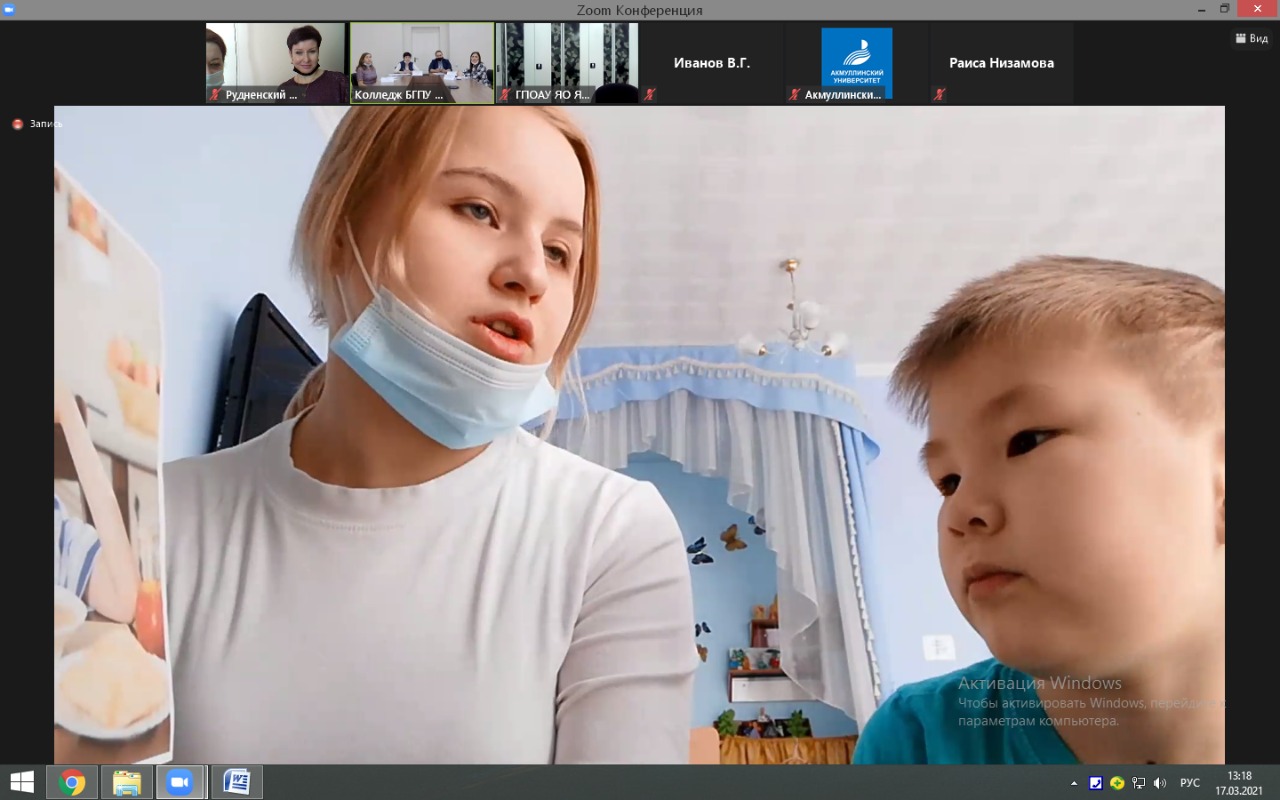Switch to Zoom app in taskbar
Viewport: 1280px width, 800px height.
pyautogui.click(x=181, y=781)
